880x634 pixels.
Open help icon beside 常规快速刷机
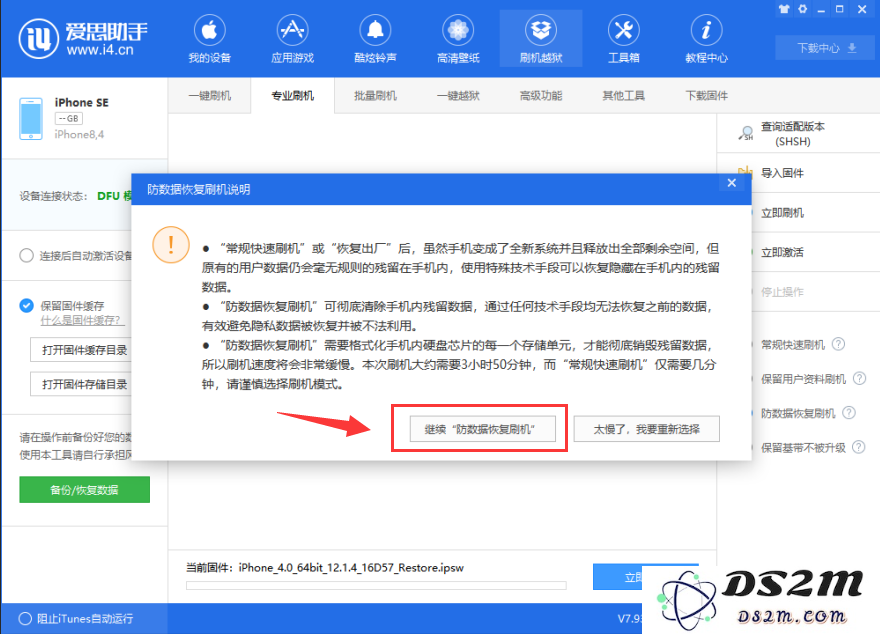point(838,344)
